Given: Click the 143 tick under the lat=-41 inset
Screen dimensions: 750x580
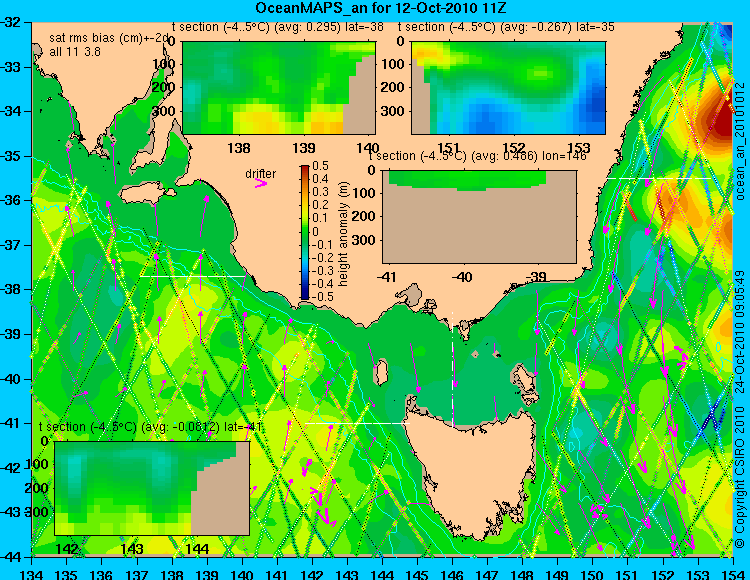Looking at the screenshot, I should click(132, 548).
